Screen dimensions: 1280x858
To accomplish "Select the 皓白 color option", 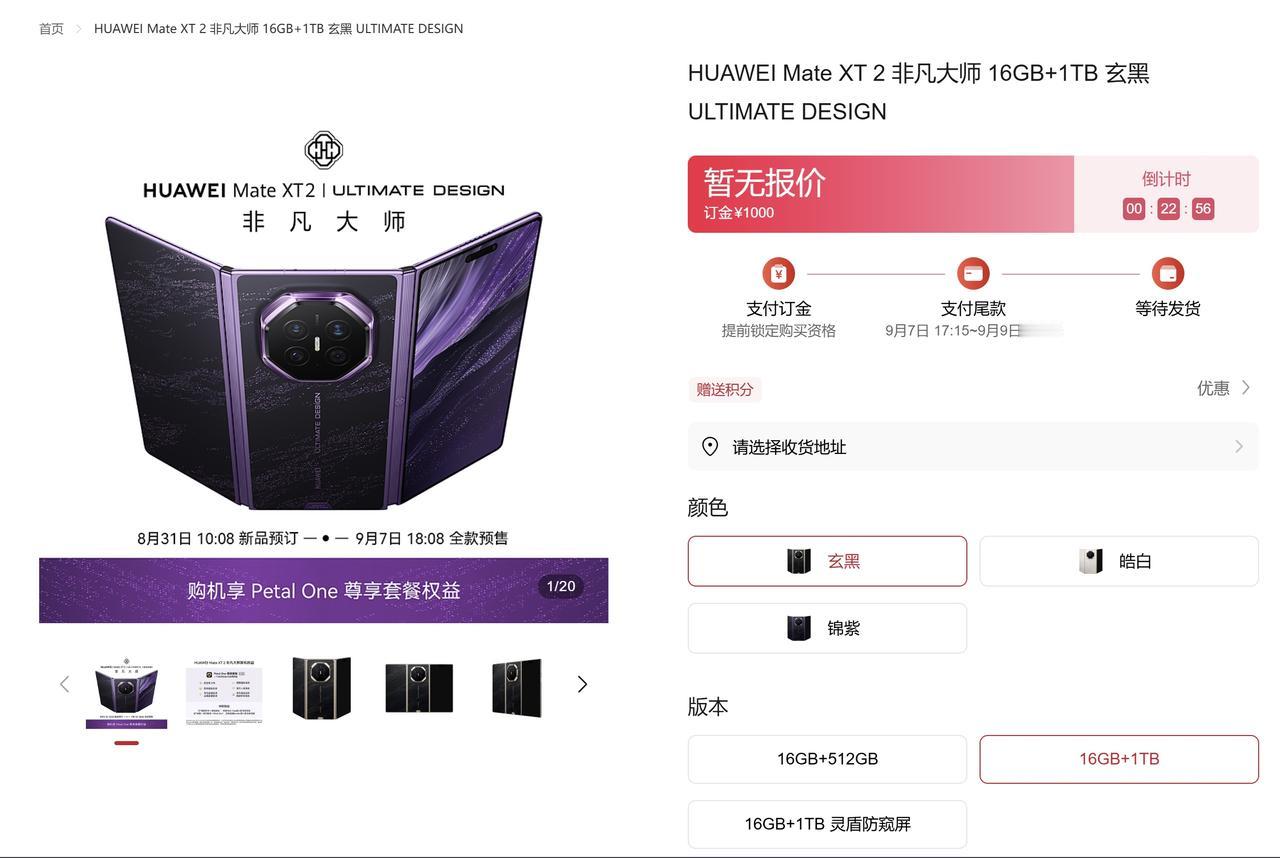I will tap(1119, 561).
